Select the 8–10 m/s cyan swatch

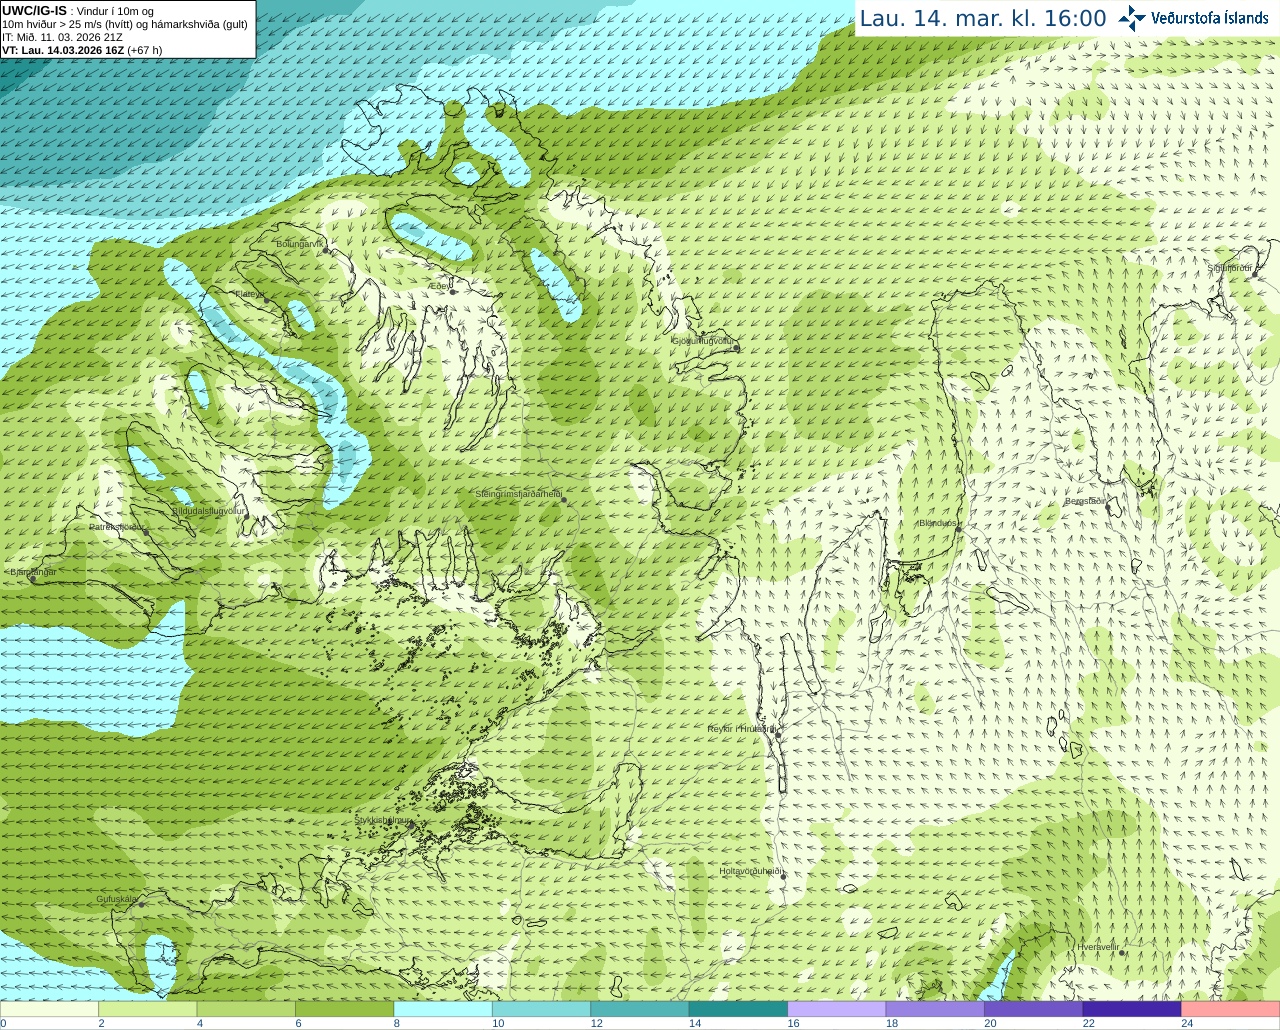tap(443, 1009)
